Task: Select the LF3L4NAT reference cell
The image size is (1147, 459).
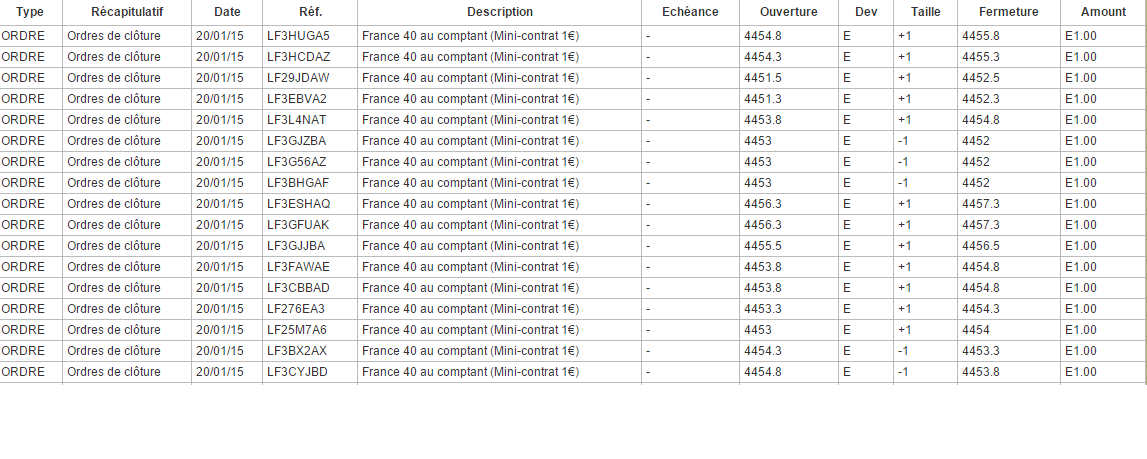Action: coord(297,120)
